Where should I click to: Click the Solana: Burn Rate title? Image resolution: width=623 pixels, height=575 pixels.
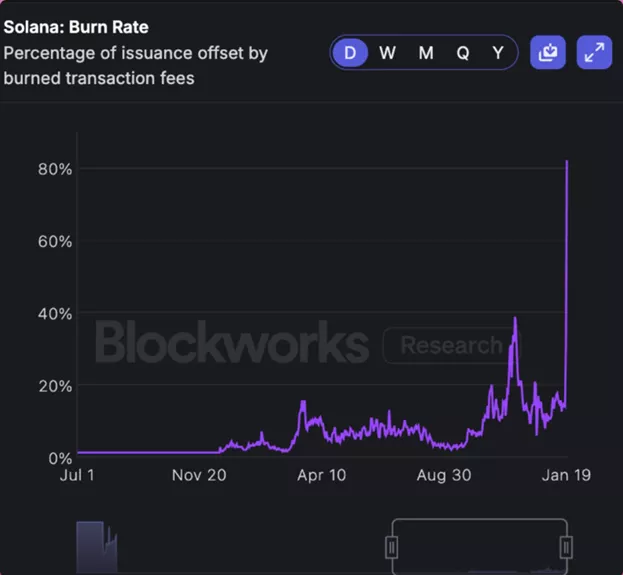76,27
